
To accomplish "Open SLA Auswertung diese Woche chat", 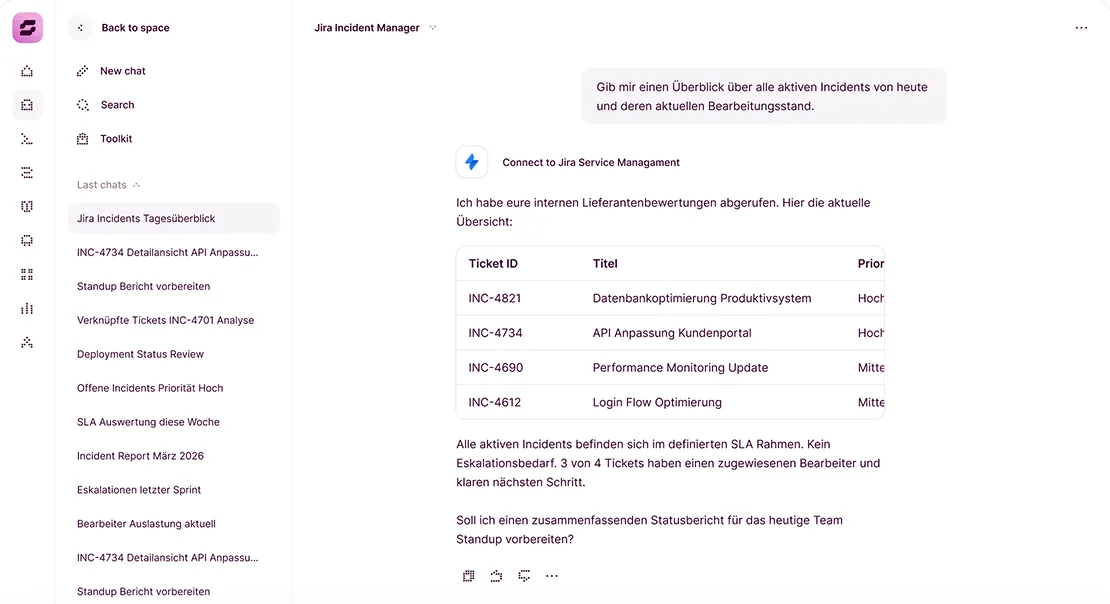I will (148, 422).
